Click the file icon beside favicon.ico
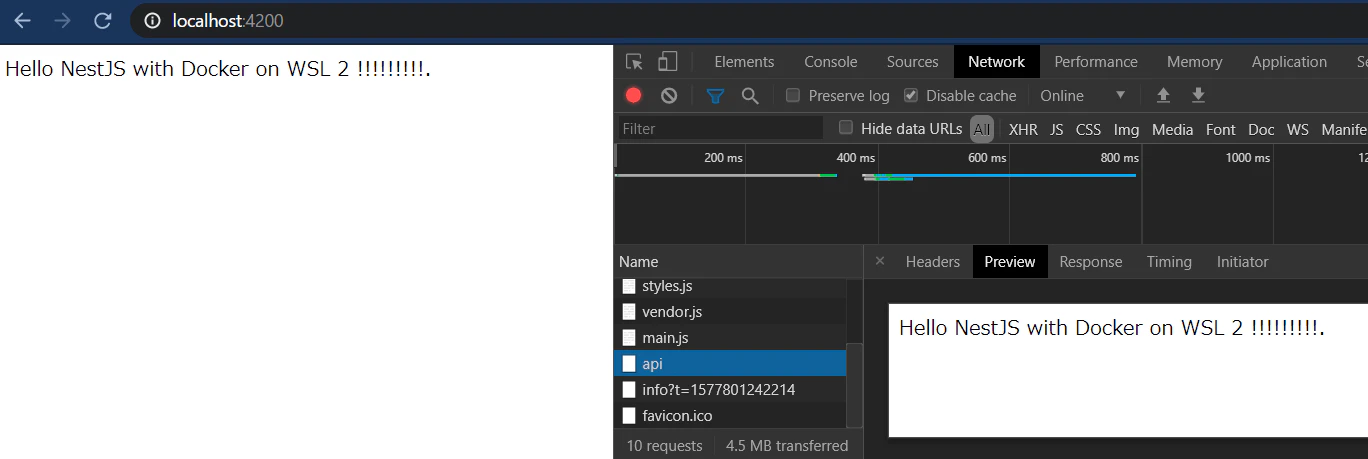1368x459 pixels. 629,416
